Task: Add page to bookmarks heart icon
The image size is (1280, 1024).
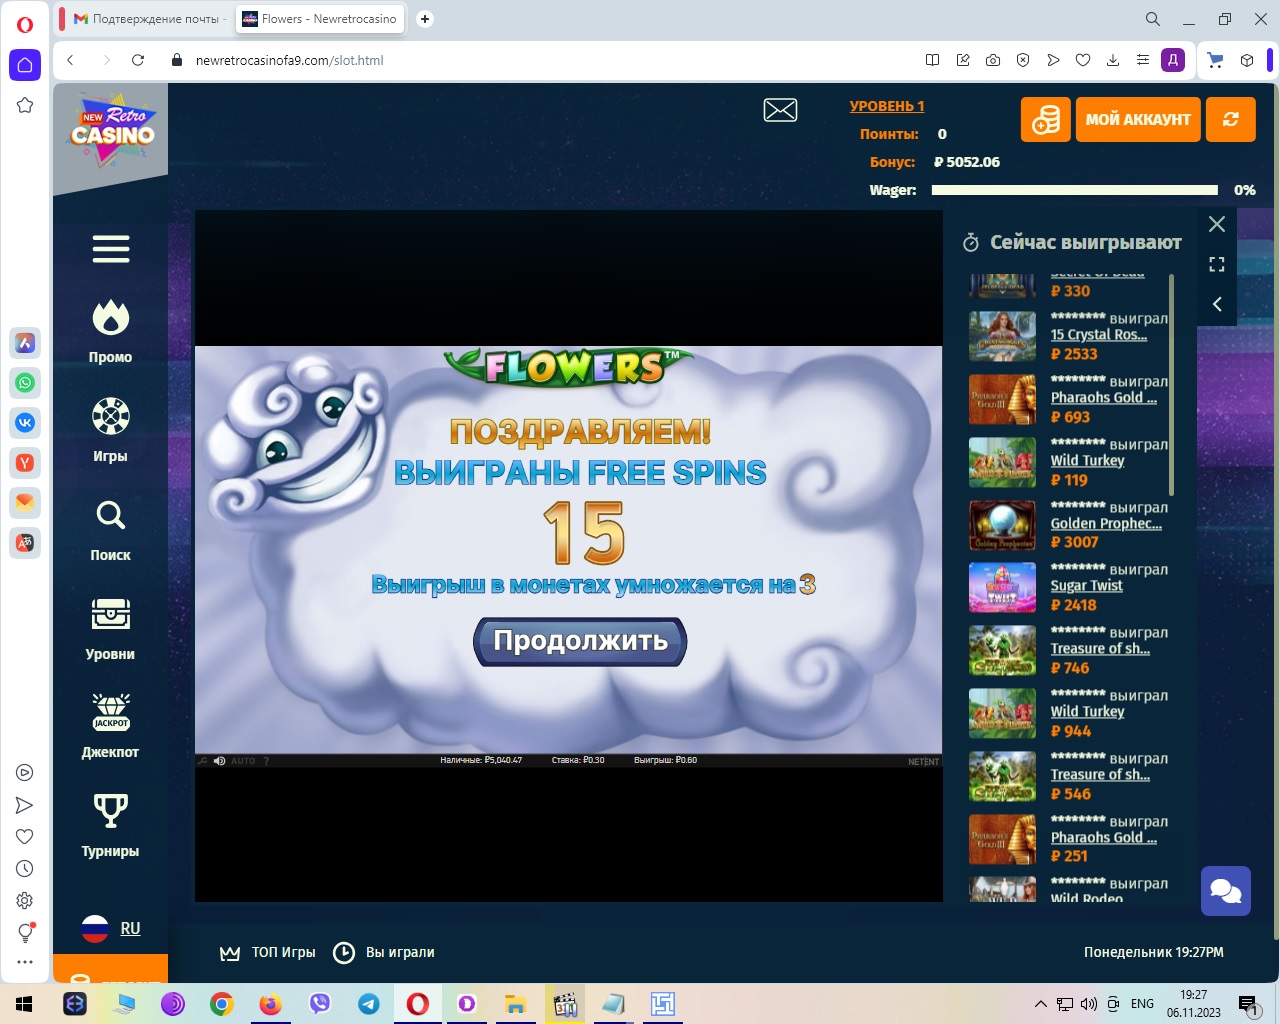Action: click(1083, 60)
